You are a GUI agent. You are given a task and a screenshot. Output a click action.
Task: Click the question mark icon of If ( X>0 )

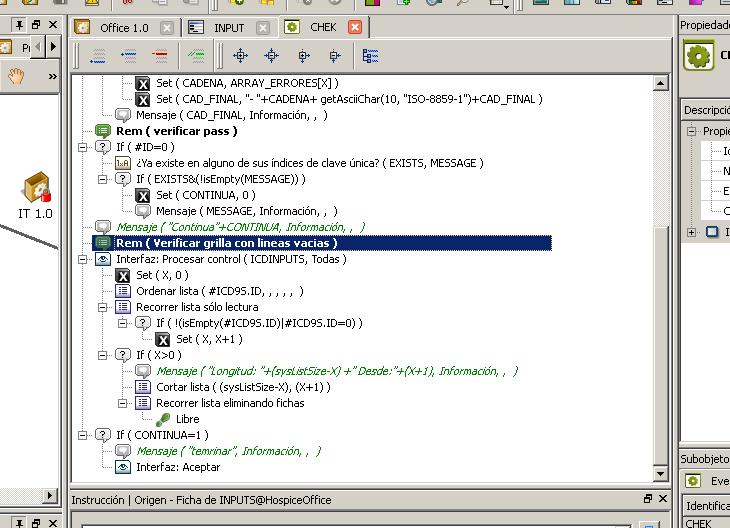(x=123, y=355)
